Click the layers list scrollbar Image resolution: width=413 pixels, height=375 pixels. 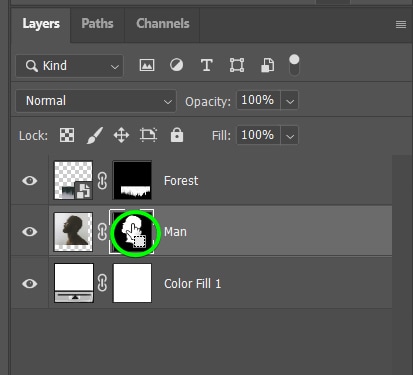pyautogui.click(x=402, y=265)
